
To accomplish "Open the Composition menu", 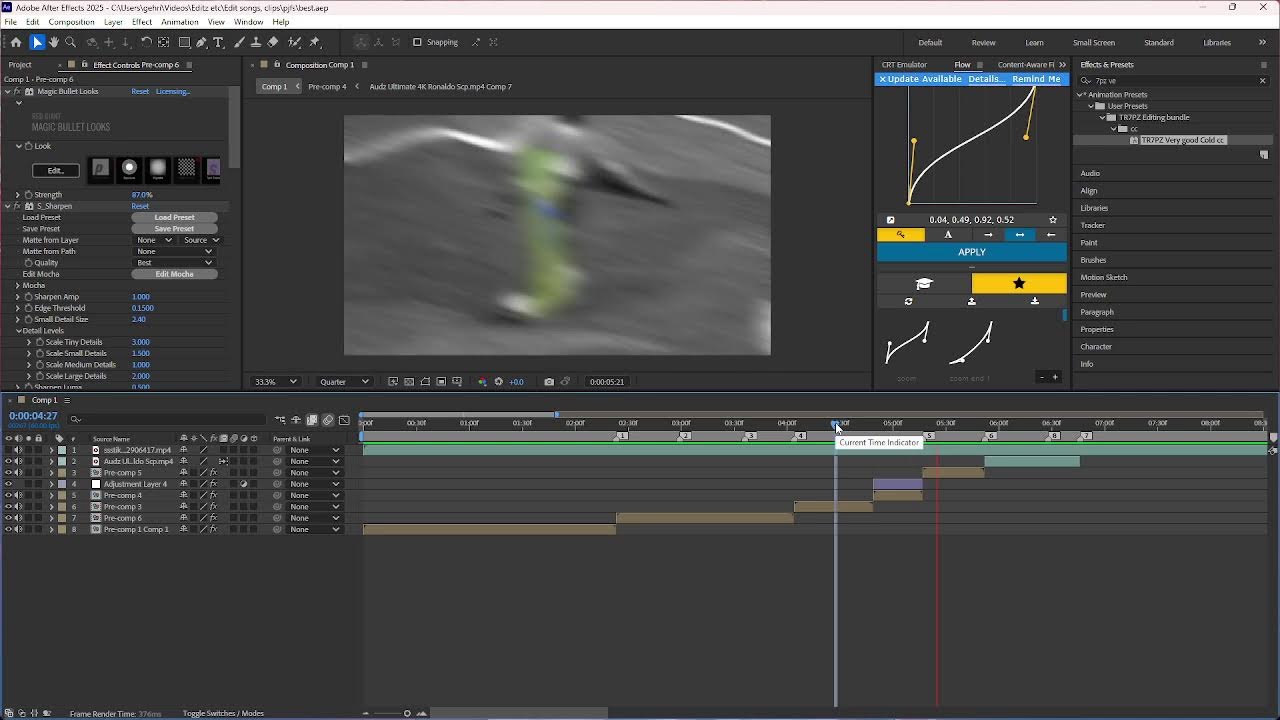I will 71,22.
